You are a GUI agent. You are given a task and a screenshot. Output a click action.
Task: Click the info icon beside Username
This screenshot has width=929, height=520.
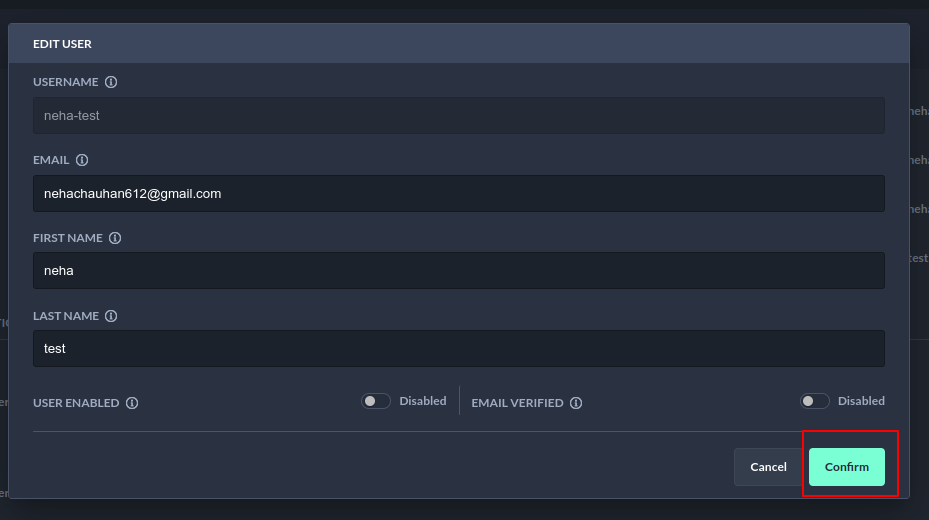(111, 82)
